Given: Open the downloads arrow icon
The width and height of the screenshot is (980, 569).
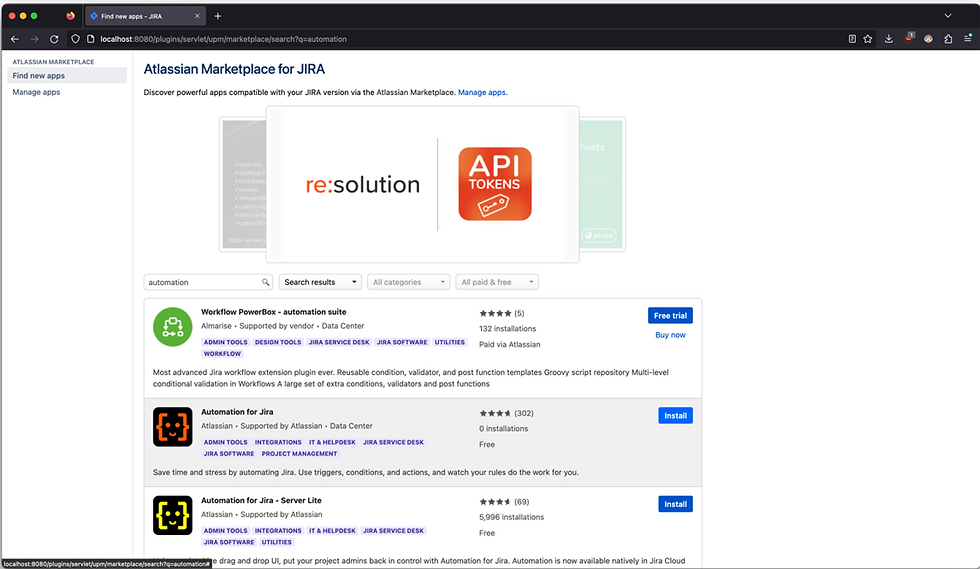Looking at the screenshot, I should click(x=889, y=39).
